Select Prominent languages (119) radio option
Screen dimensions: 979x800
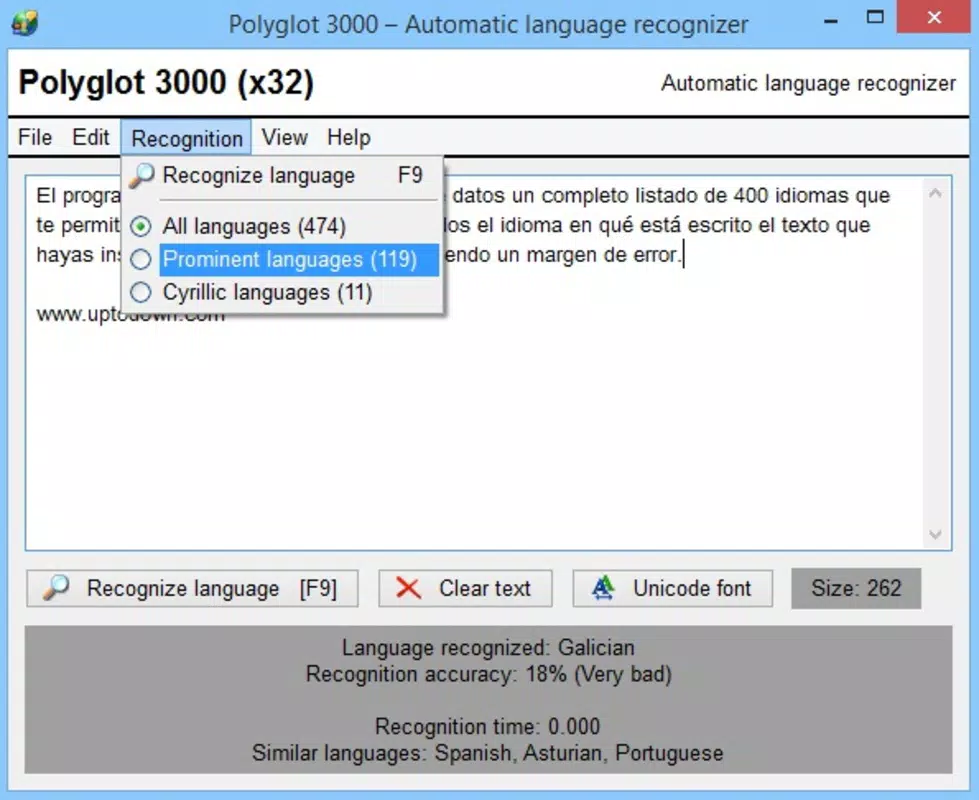[141, 259]
